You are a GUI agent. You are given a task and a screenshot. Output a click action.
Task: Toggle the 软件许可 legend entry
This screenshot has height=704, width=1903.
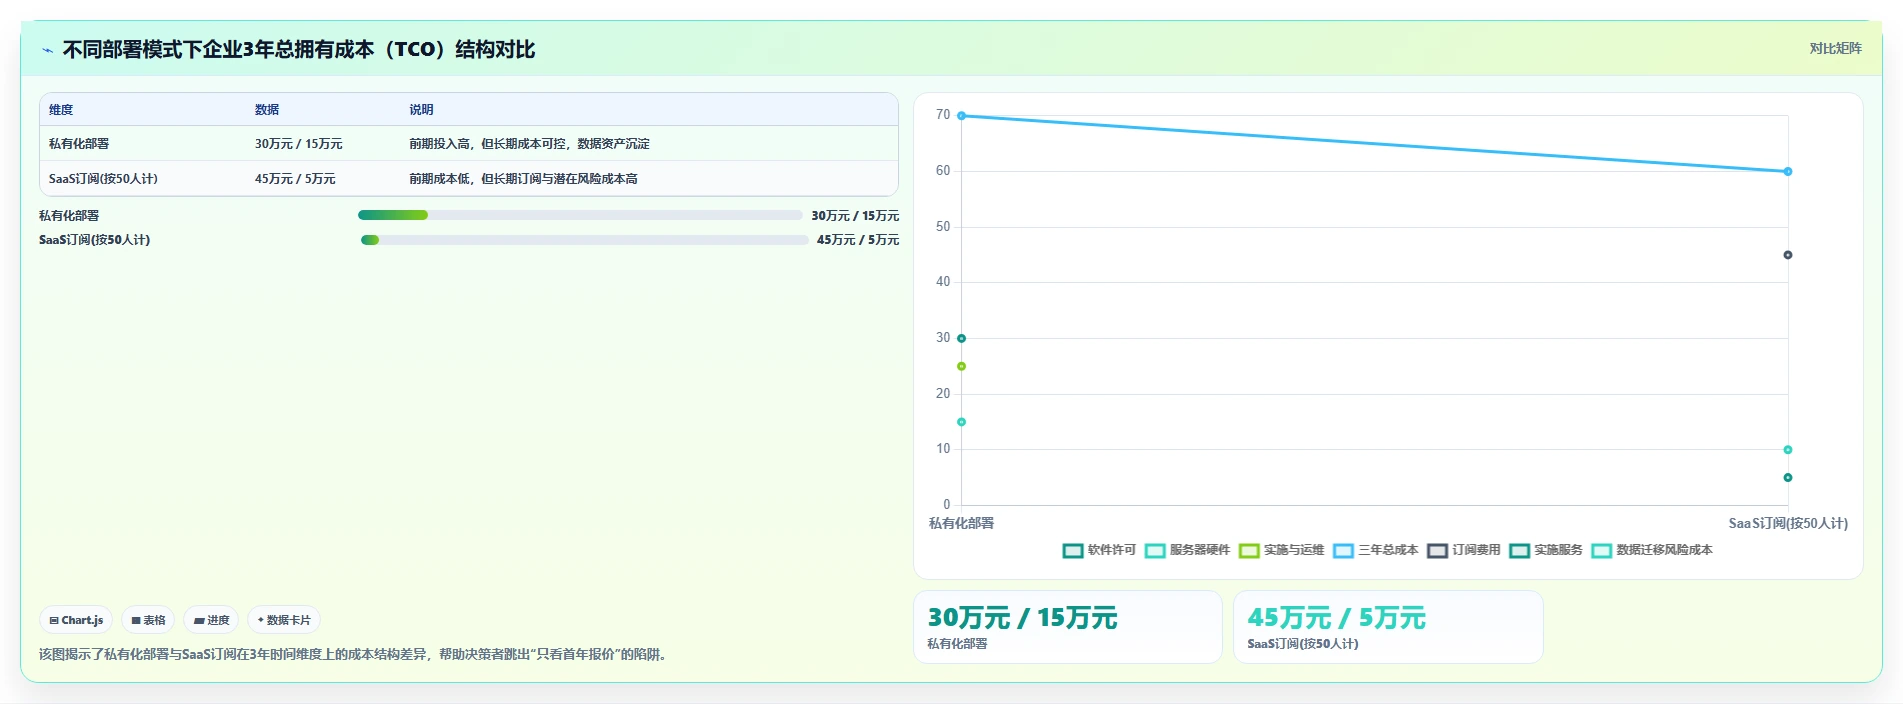[1099, 550]
